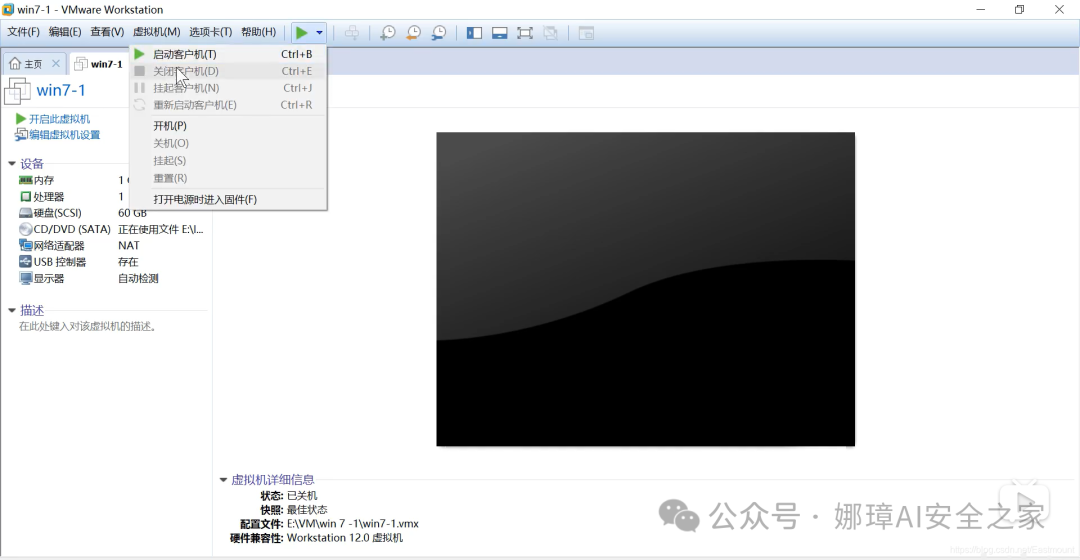Choose 重新启动客户机(E) menu entry
The image size is (1080, 560).
click(228, 105)
